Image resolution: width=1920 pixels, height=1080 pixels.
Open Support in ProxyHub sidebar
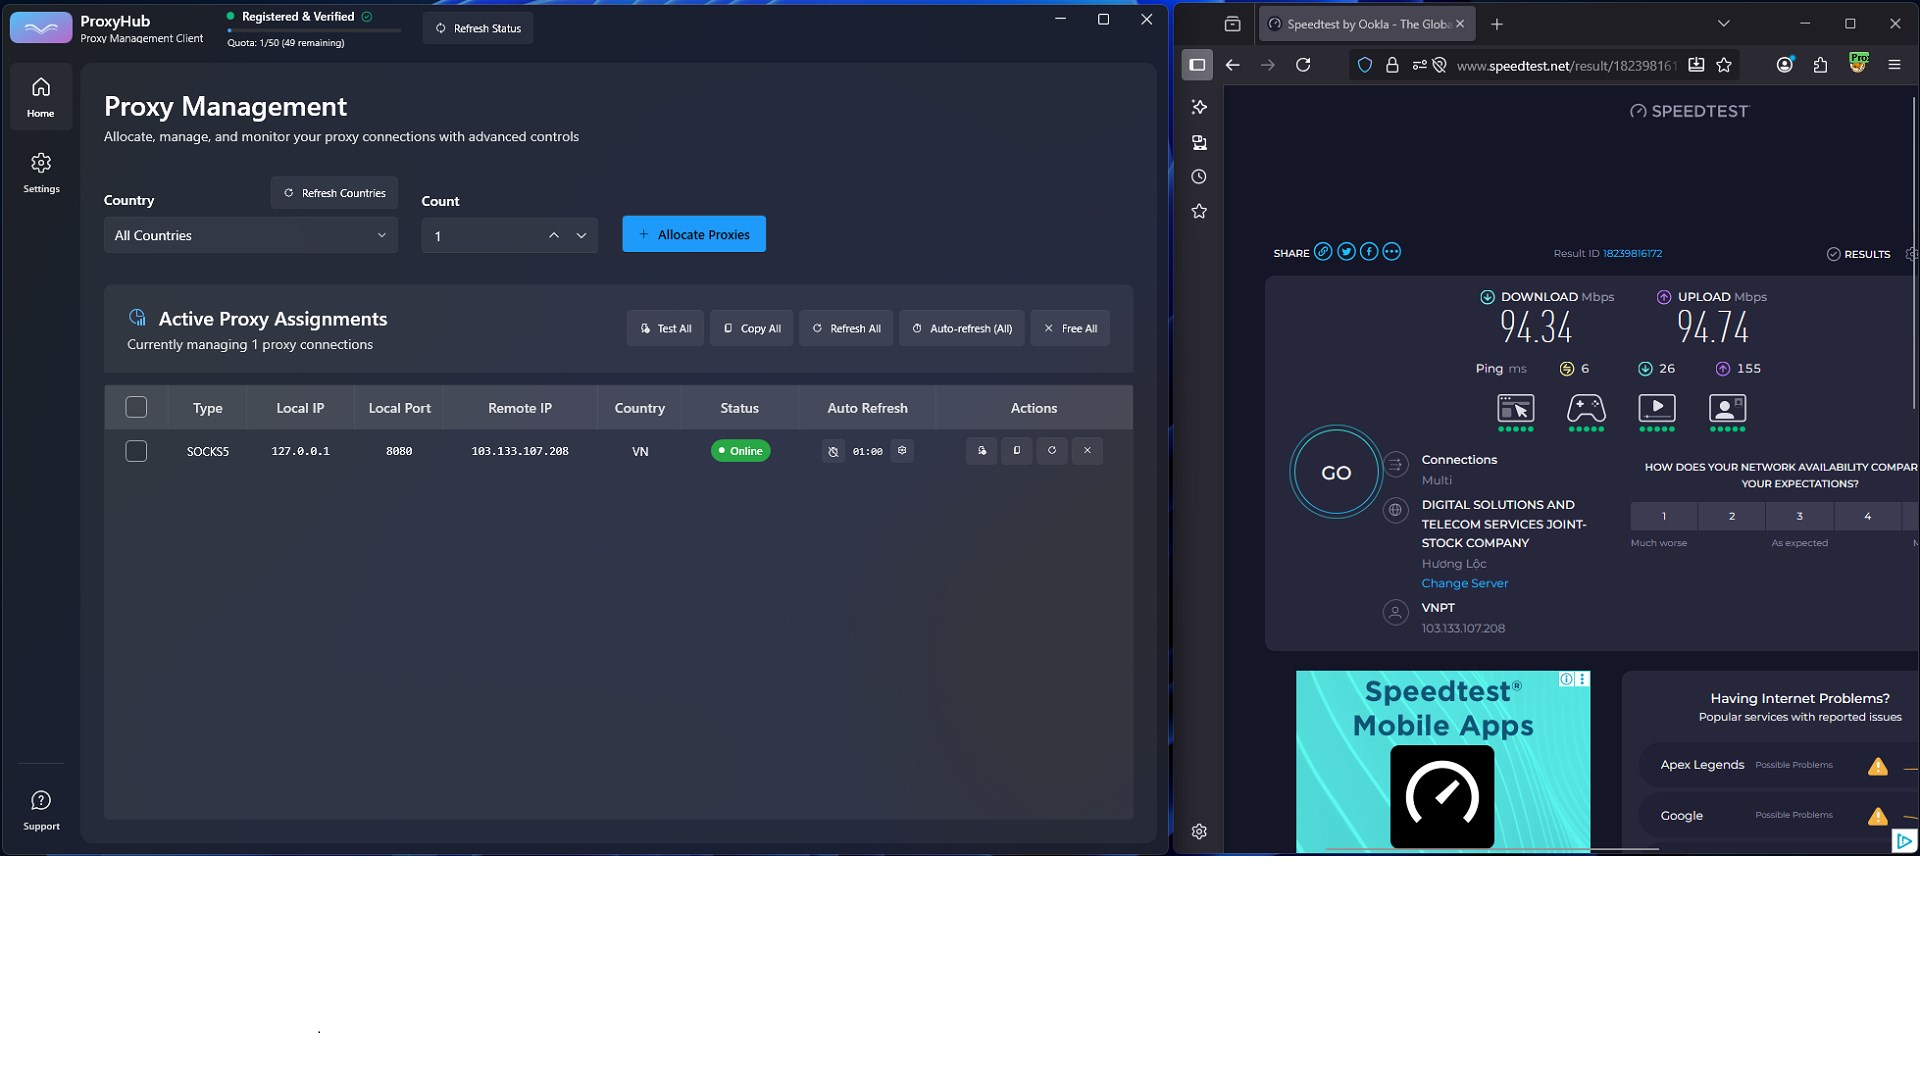click(41, 809)
